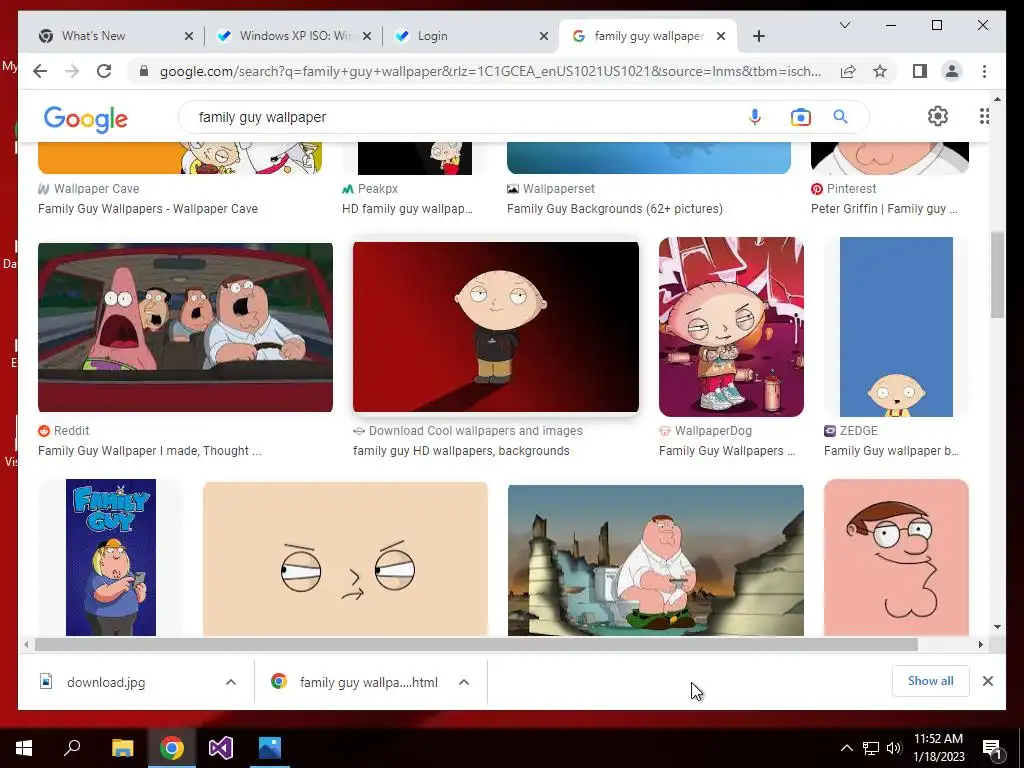The width and height of the screenshot is (1024, 768).
Task: Open Peakpx HD family guy link
Action: click(407, 209)
